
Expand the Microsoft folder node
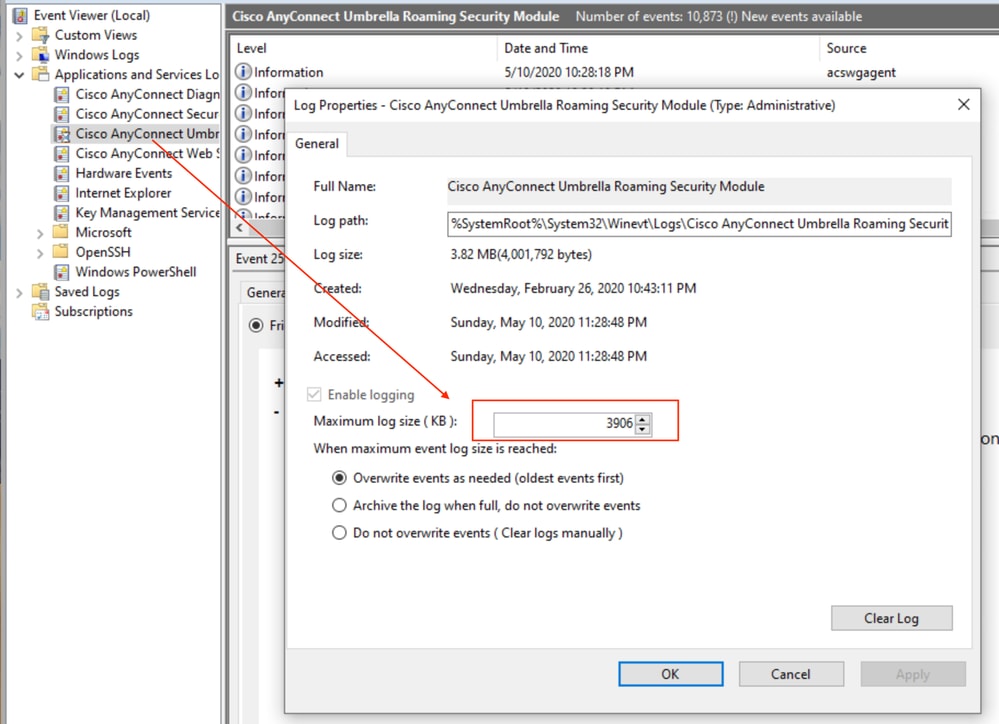click(x=40, y=234)
